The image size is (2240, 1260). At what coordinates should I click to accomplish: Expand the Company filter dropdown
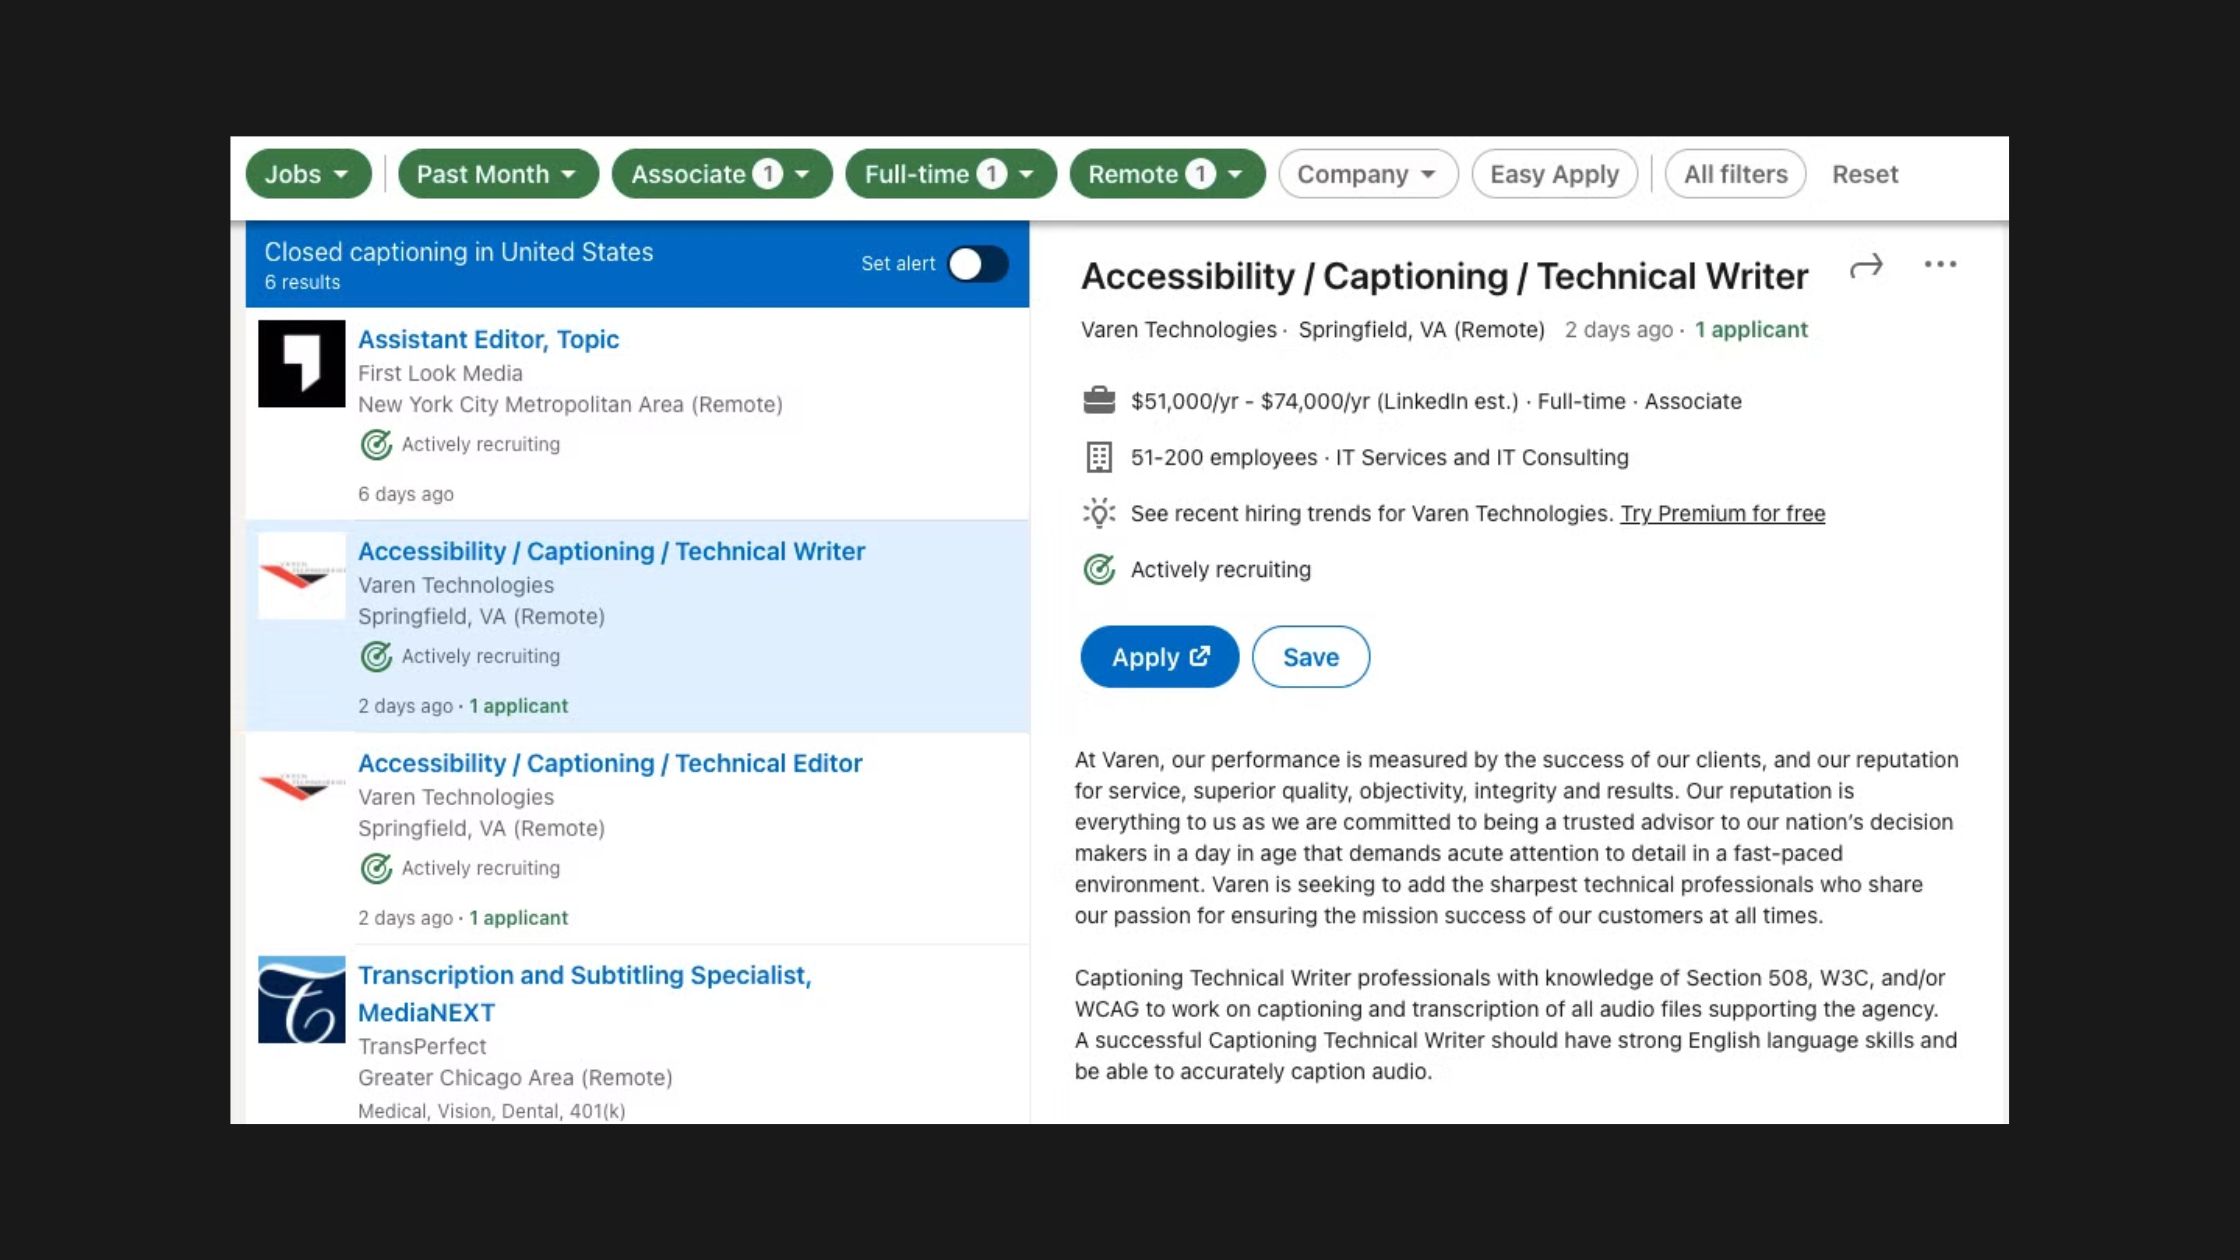[x=1367, y=174]
